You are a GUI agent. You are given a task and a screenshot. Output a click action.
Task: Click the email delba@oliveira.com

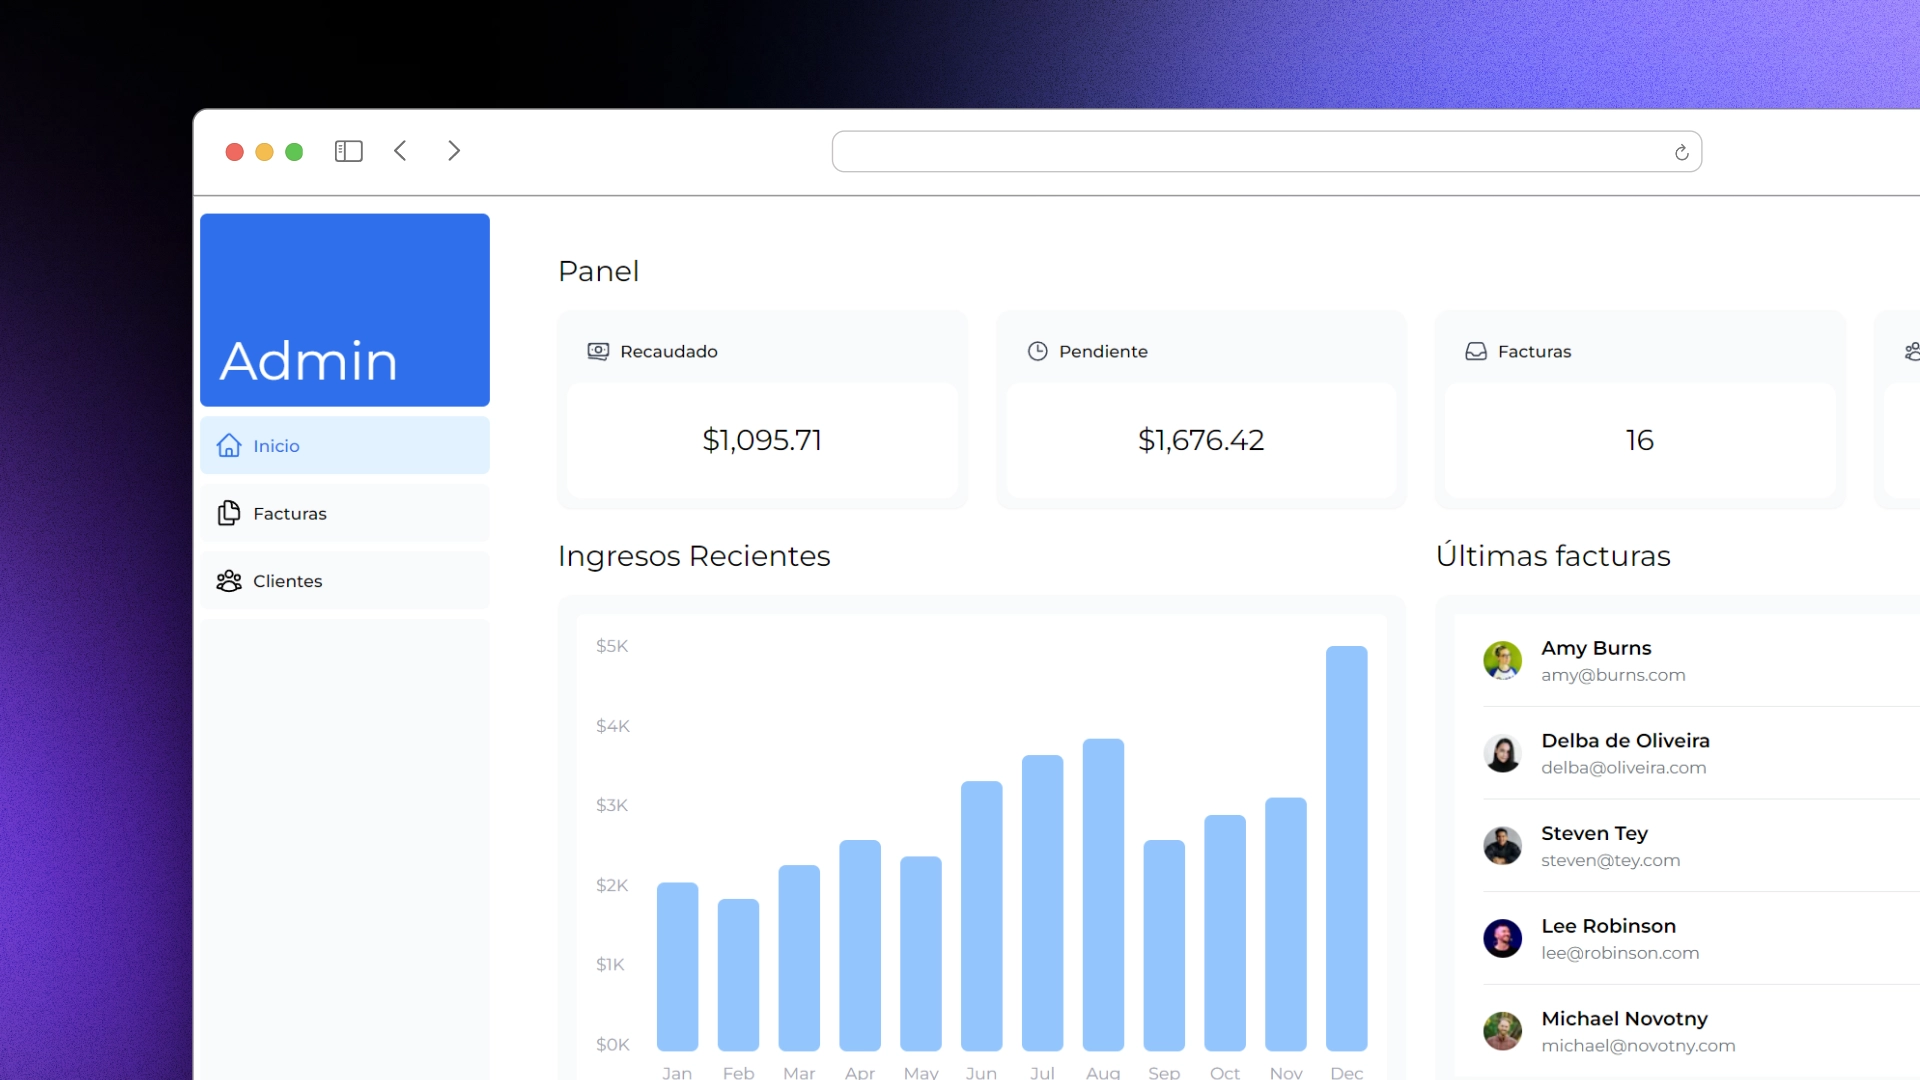pos(1623,768)
